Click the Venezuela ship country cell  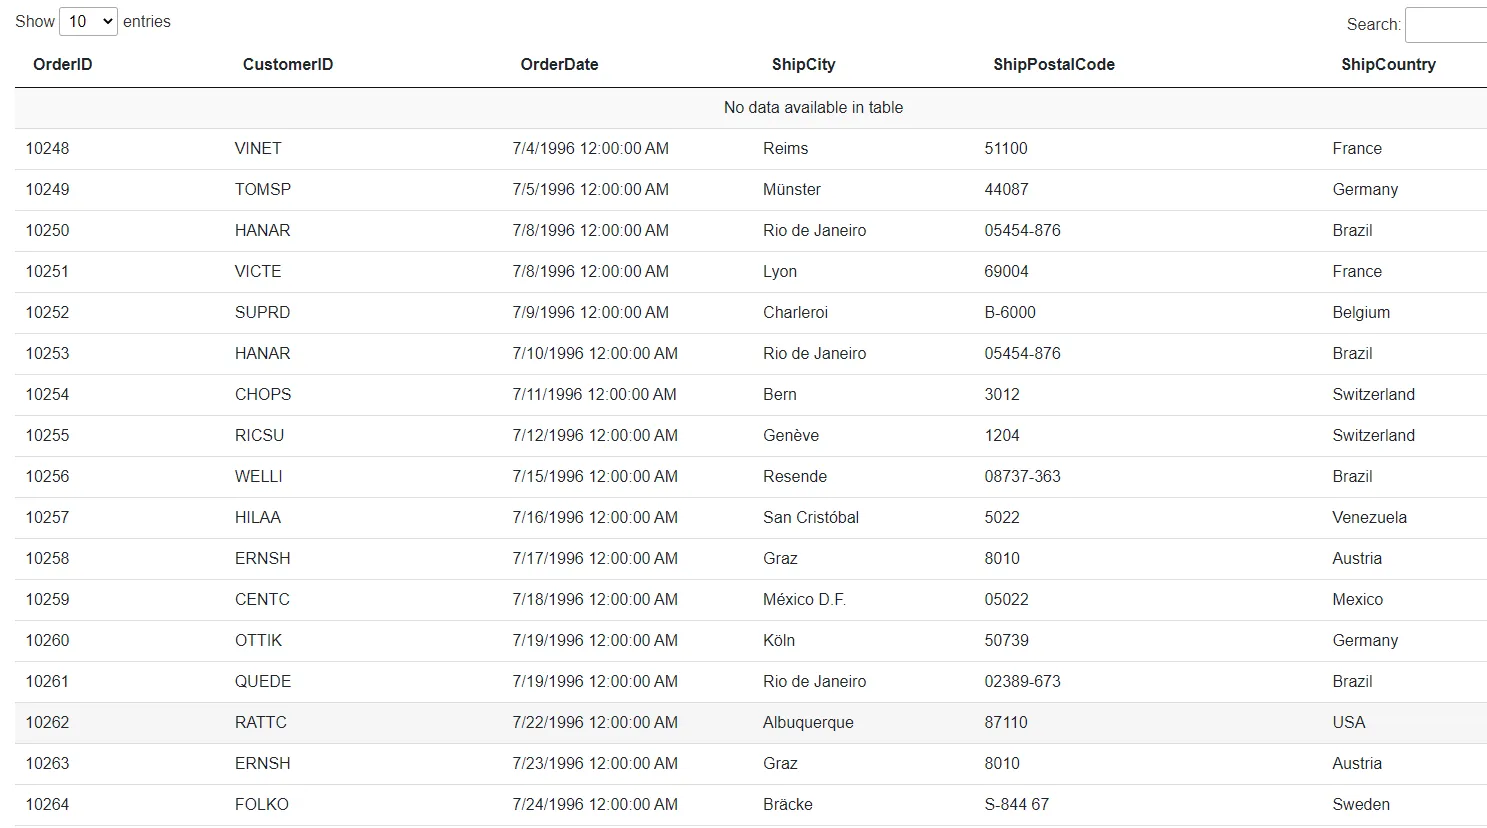[x=1369, y=518]
